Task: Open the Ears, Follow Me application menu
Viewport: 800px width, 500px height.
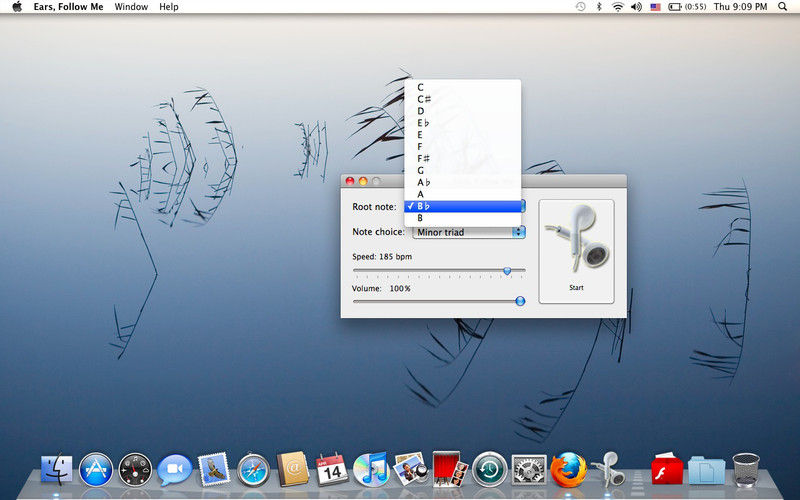Action: [68, 7]
